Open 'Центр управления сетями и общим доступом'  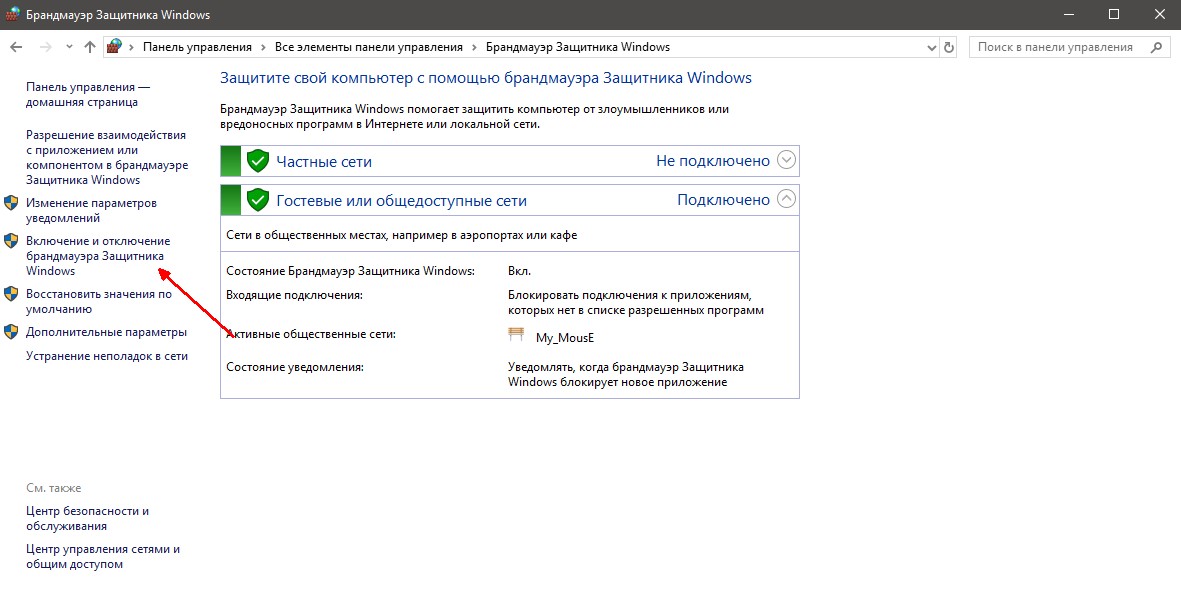point(103,556)
